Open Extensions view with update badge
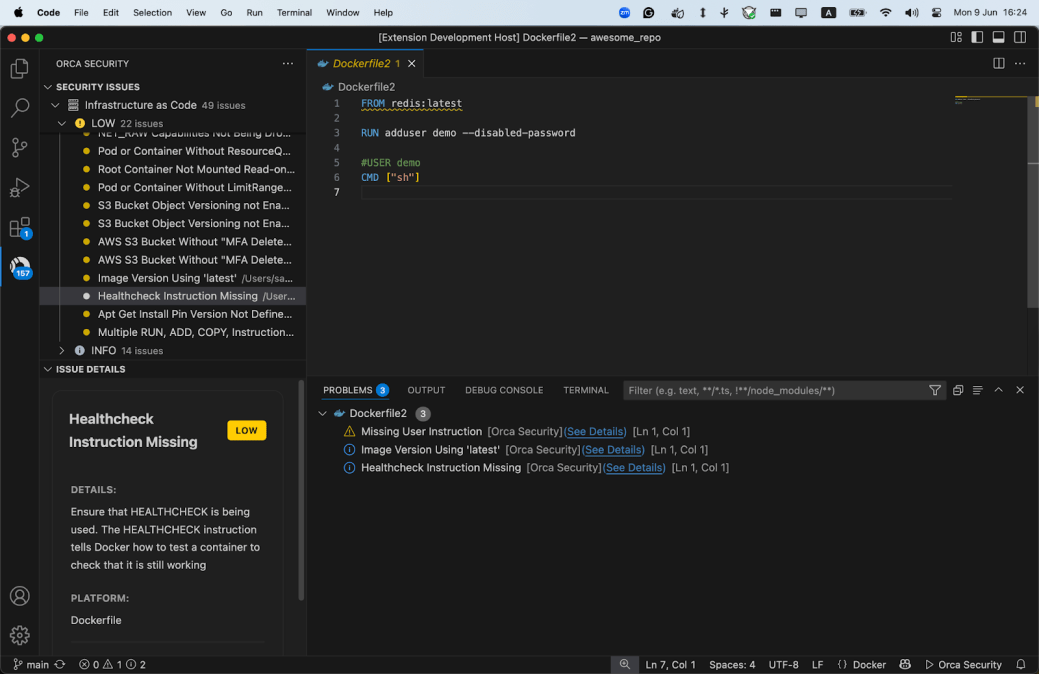 [x=20, y=227]
